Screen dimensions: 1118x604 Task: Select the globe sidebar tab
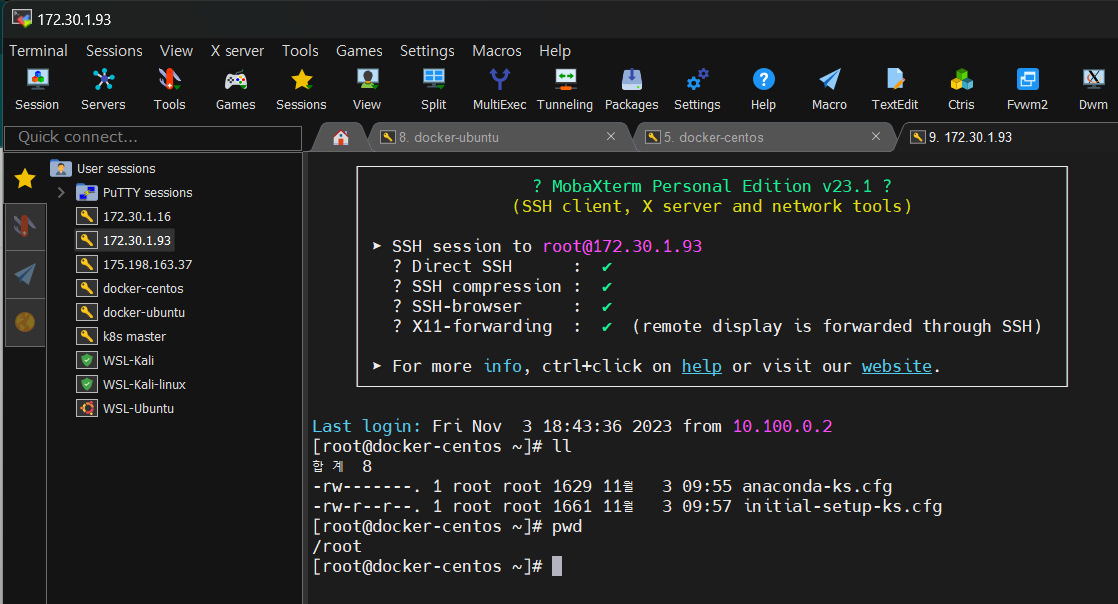point(25,322)
